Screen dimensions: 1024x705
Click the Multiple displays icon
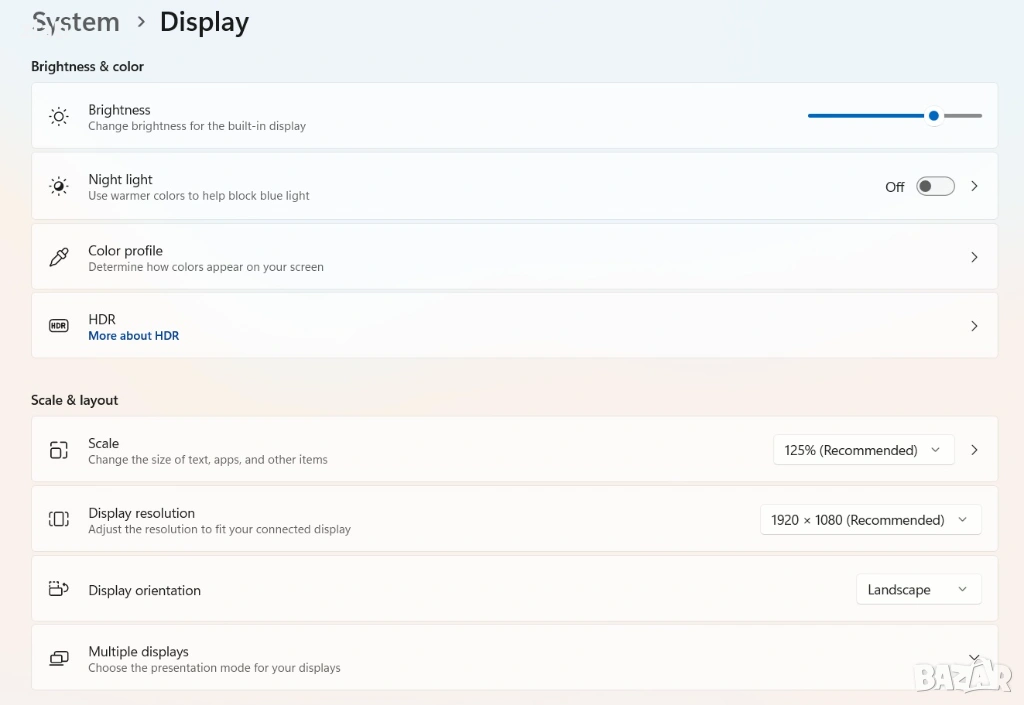pos(59,658)
